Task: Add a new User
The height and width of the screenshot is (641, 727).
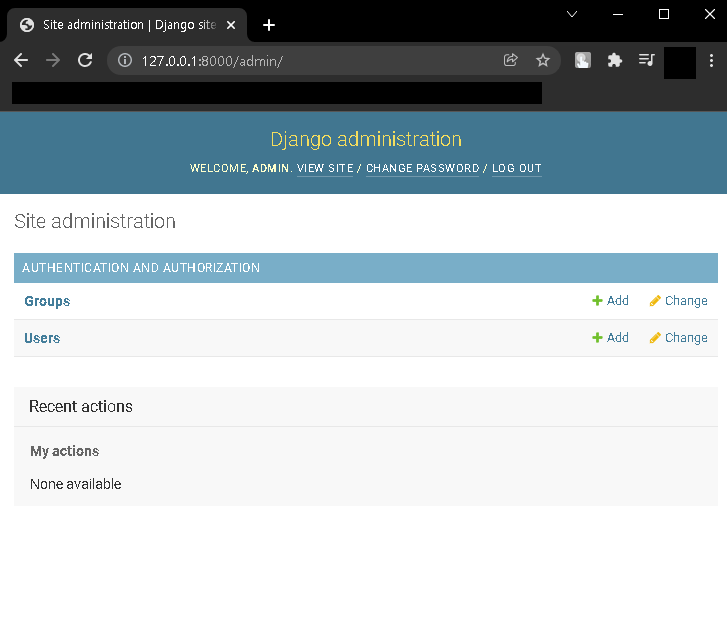Action: click(611, 338)
